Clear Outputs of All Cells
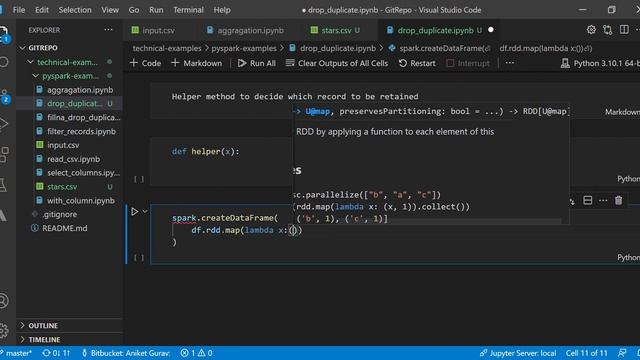 click(x=337, y=63)
